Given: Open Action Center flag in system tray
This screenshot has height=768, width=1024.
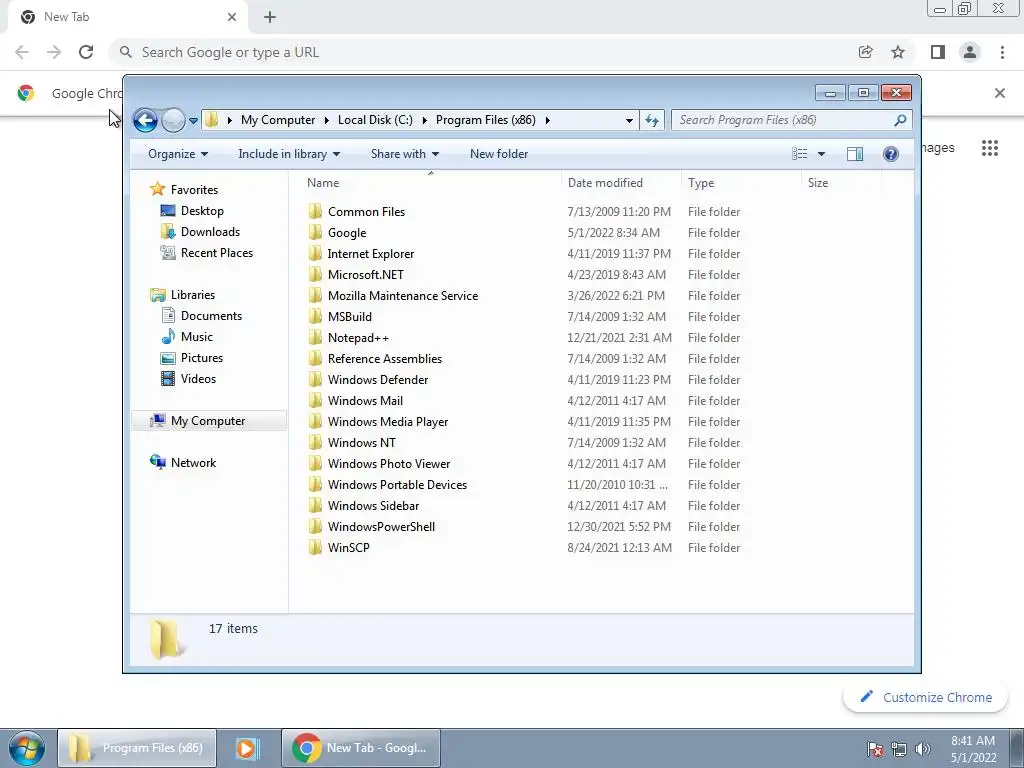Looking at the screenshot, I should (875, 749).
